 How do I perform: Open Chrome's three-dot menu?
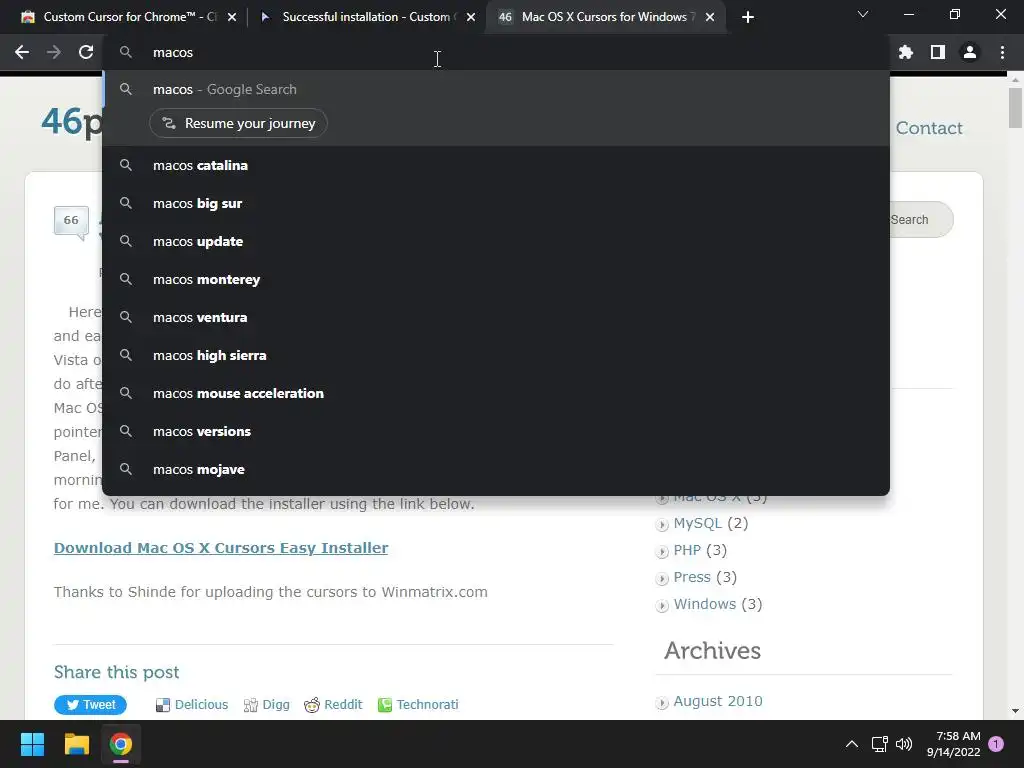(1002, 52)
